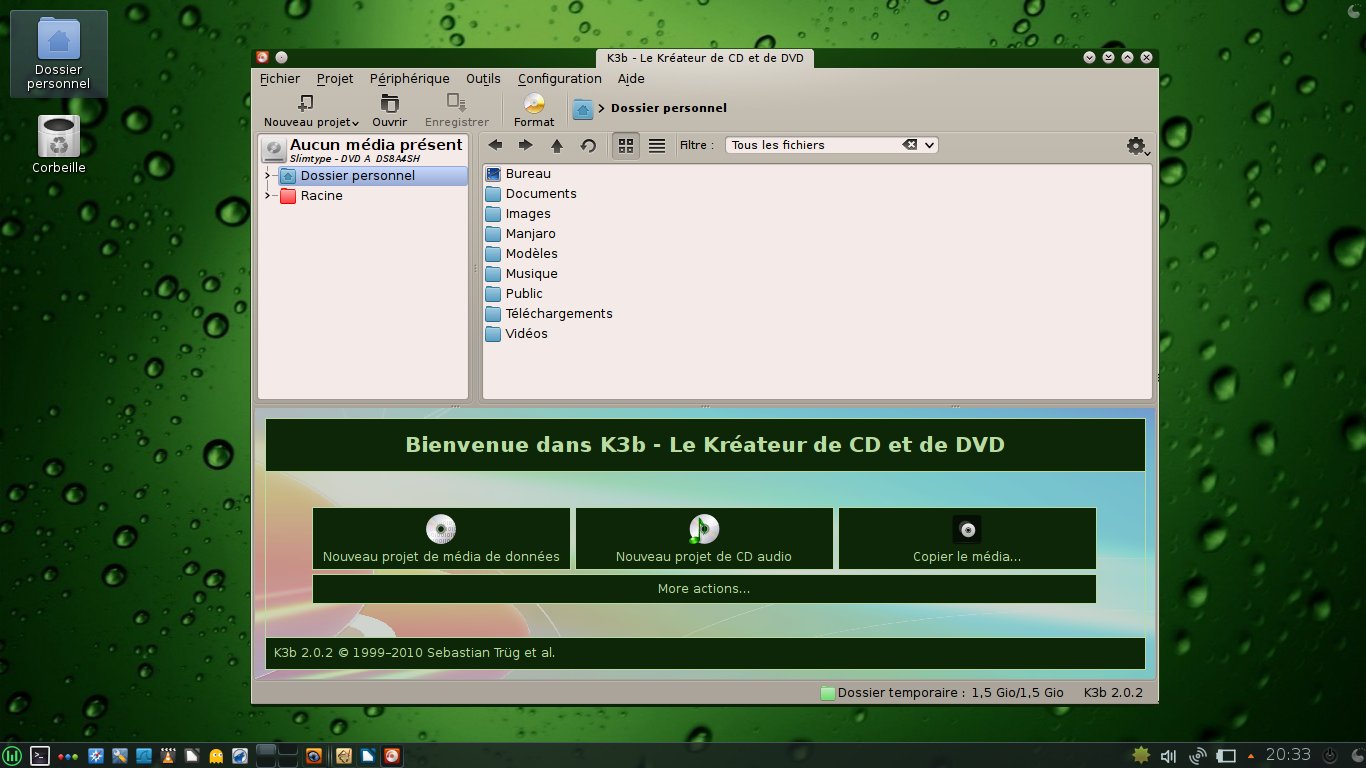
Task: Select the Musique folder
Action: tap(522, 274)
